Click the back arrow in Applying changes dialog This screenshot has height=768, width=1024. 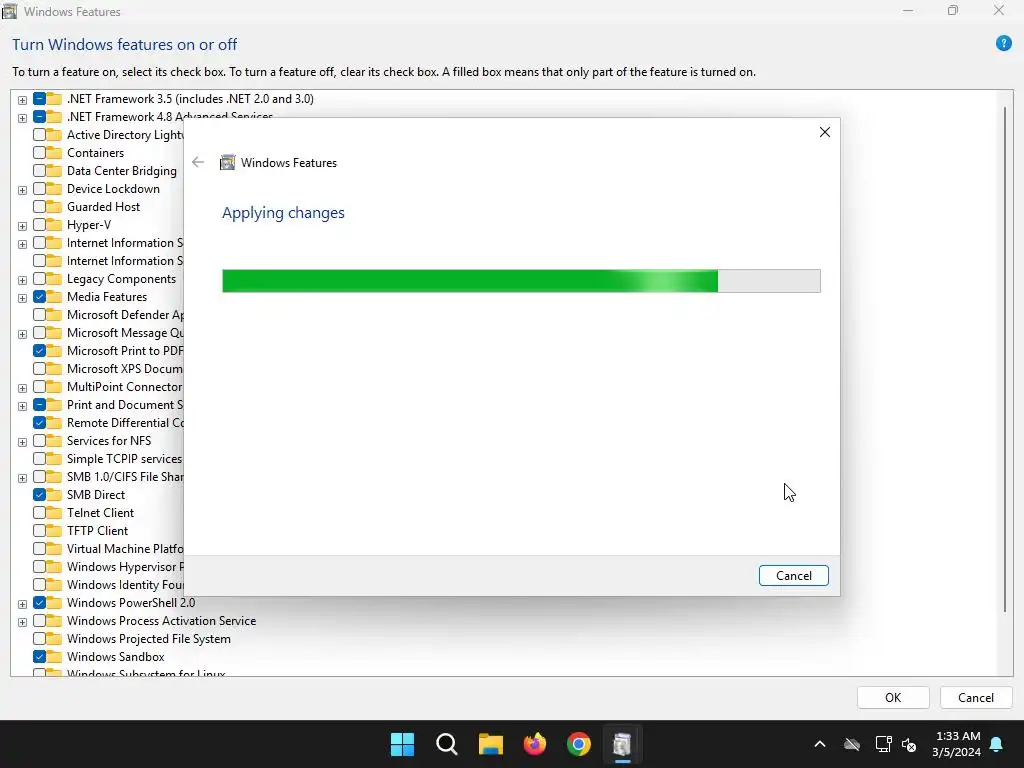point(198,162)
